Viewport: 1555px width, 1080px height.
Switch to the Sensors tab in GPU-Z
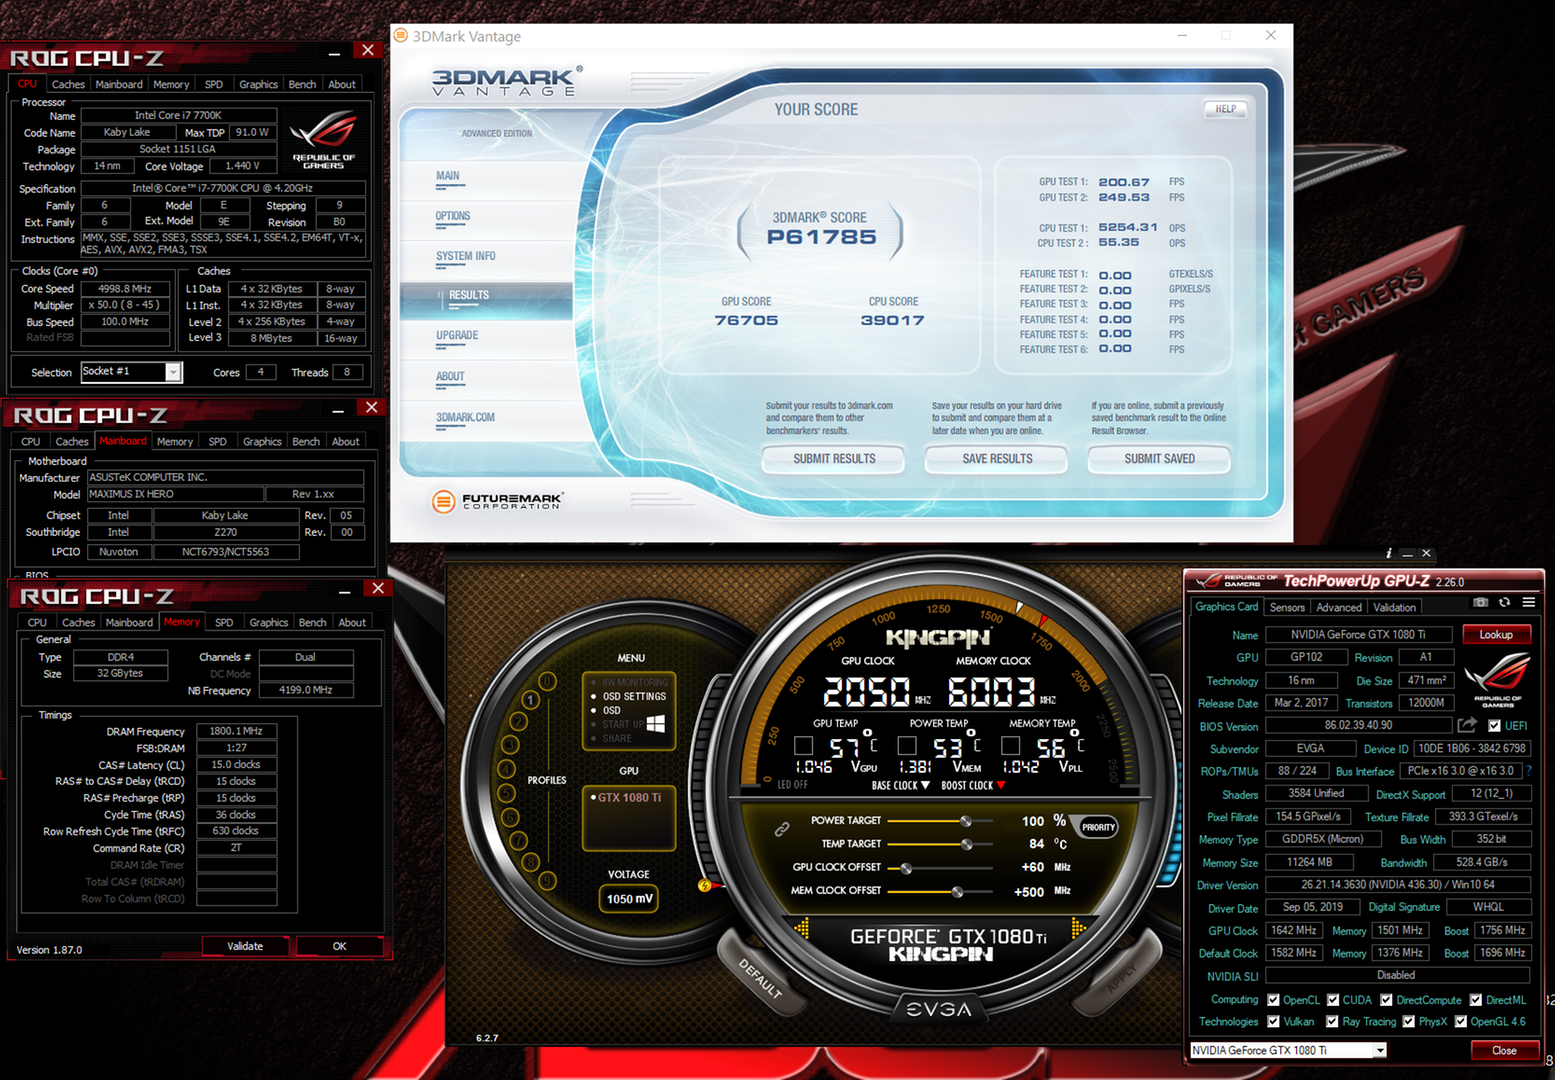pos(1287,607)
